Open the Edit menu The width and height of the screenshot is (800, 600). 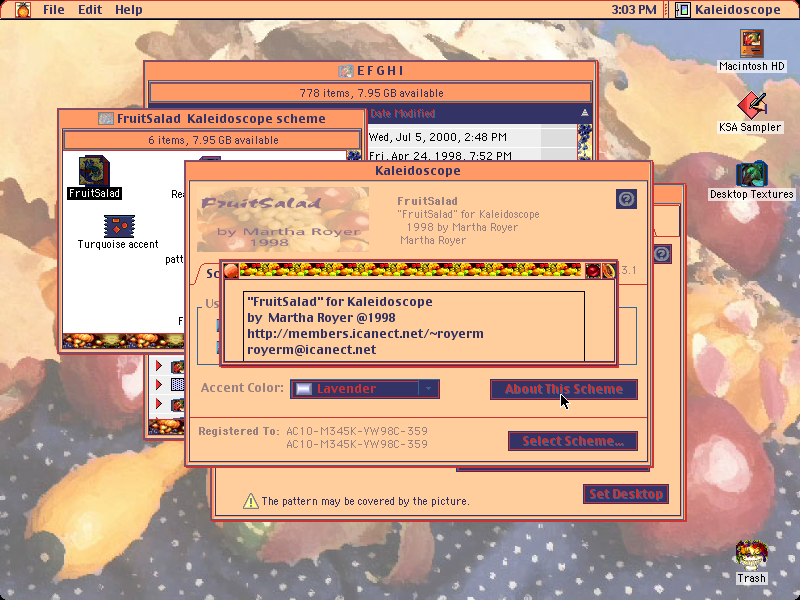point(90,10)
